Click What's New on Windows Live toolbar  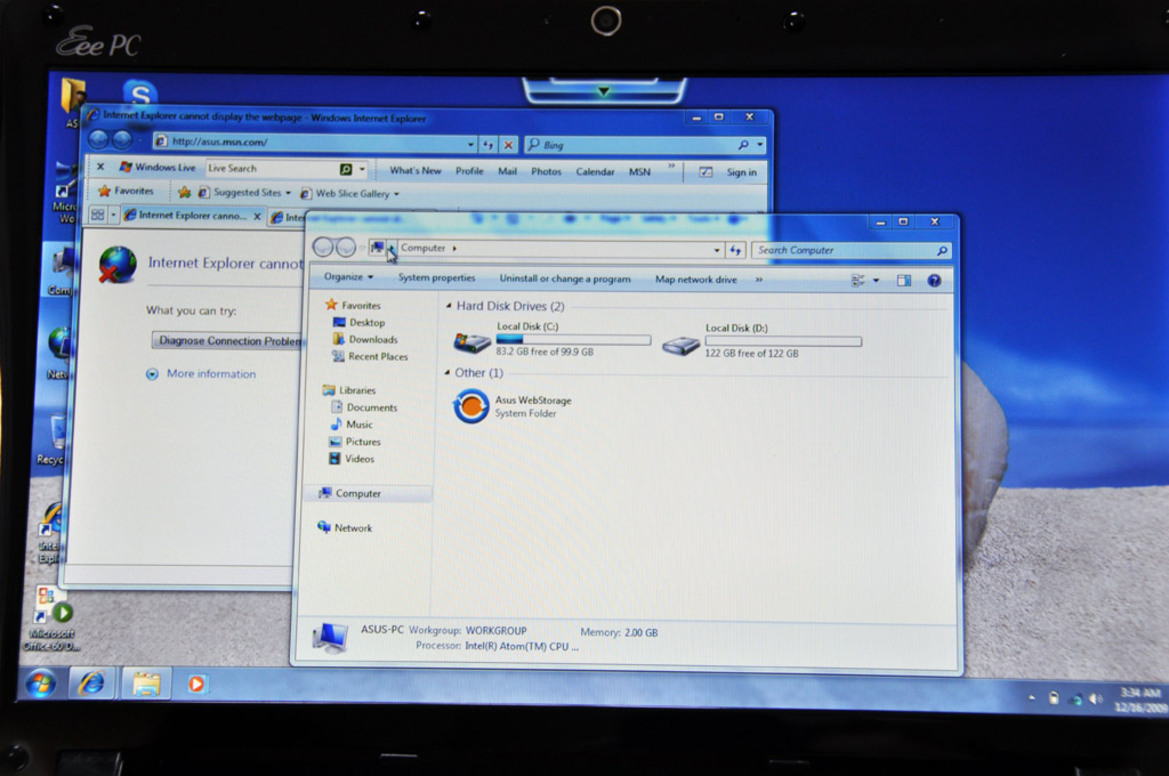(415, 171)
